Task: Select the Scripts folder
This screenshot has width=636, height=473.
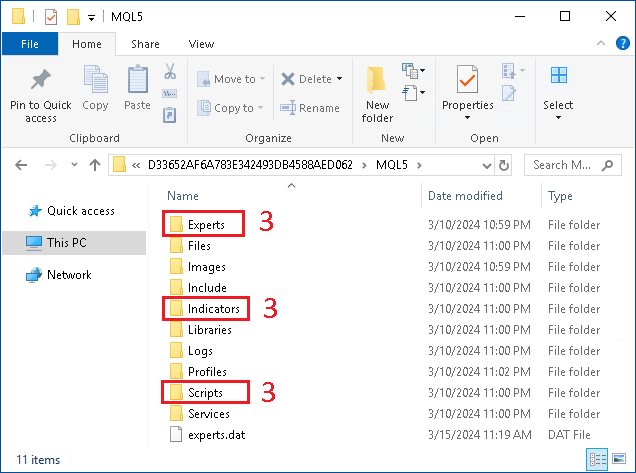Action: pos(196,393)
